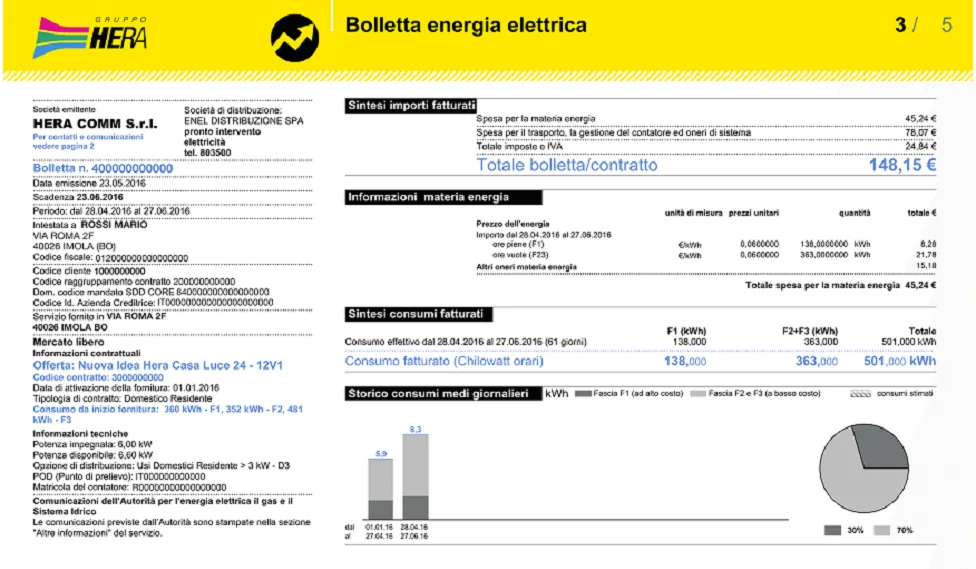
Task: Click the dark 'Fascia F1 (ad alto costo)' legend swatch
Action: coord(583,393)
